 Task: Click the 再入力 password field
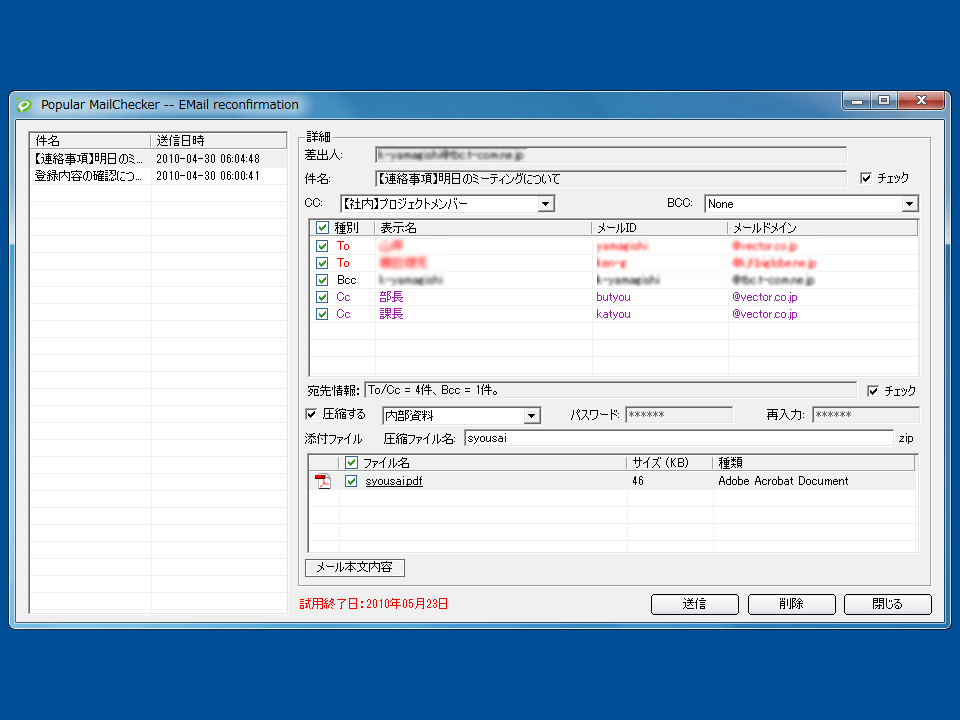point(866,414)
